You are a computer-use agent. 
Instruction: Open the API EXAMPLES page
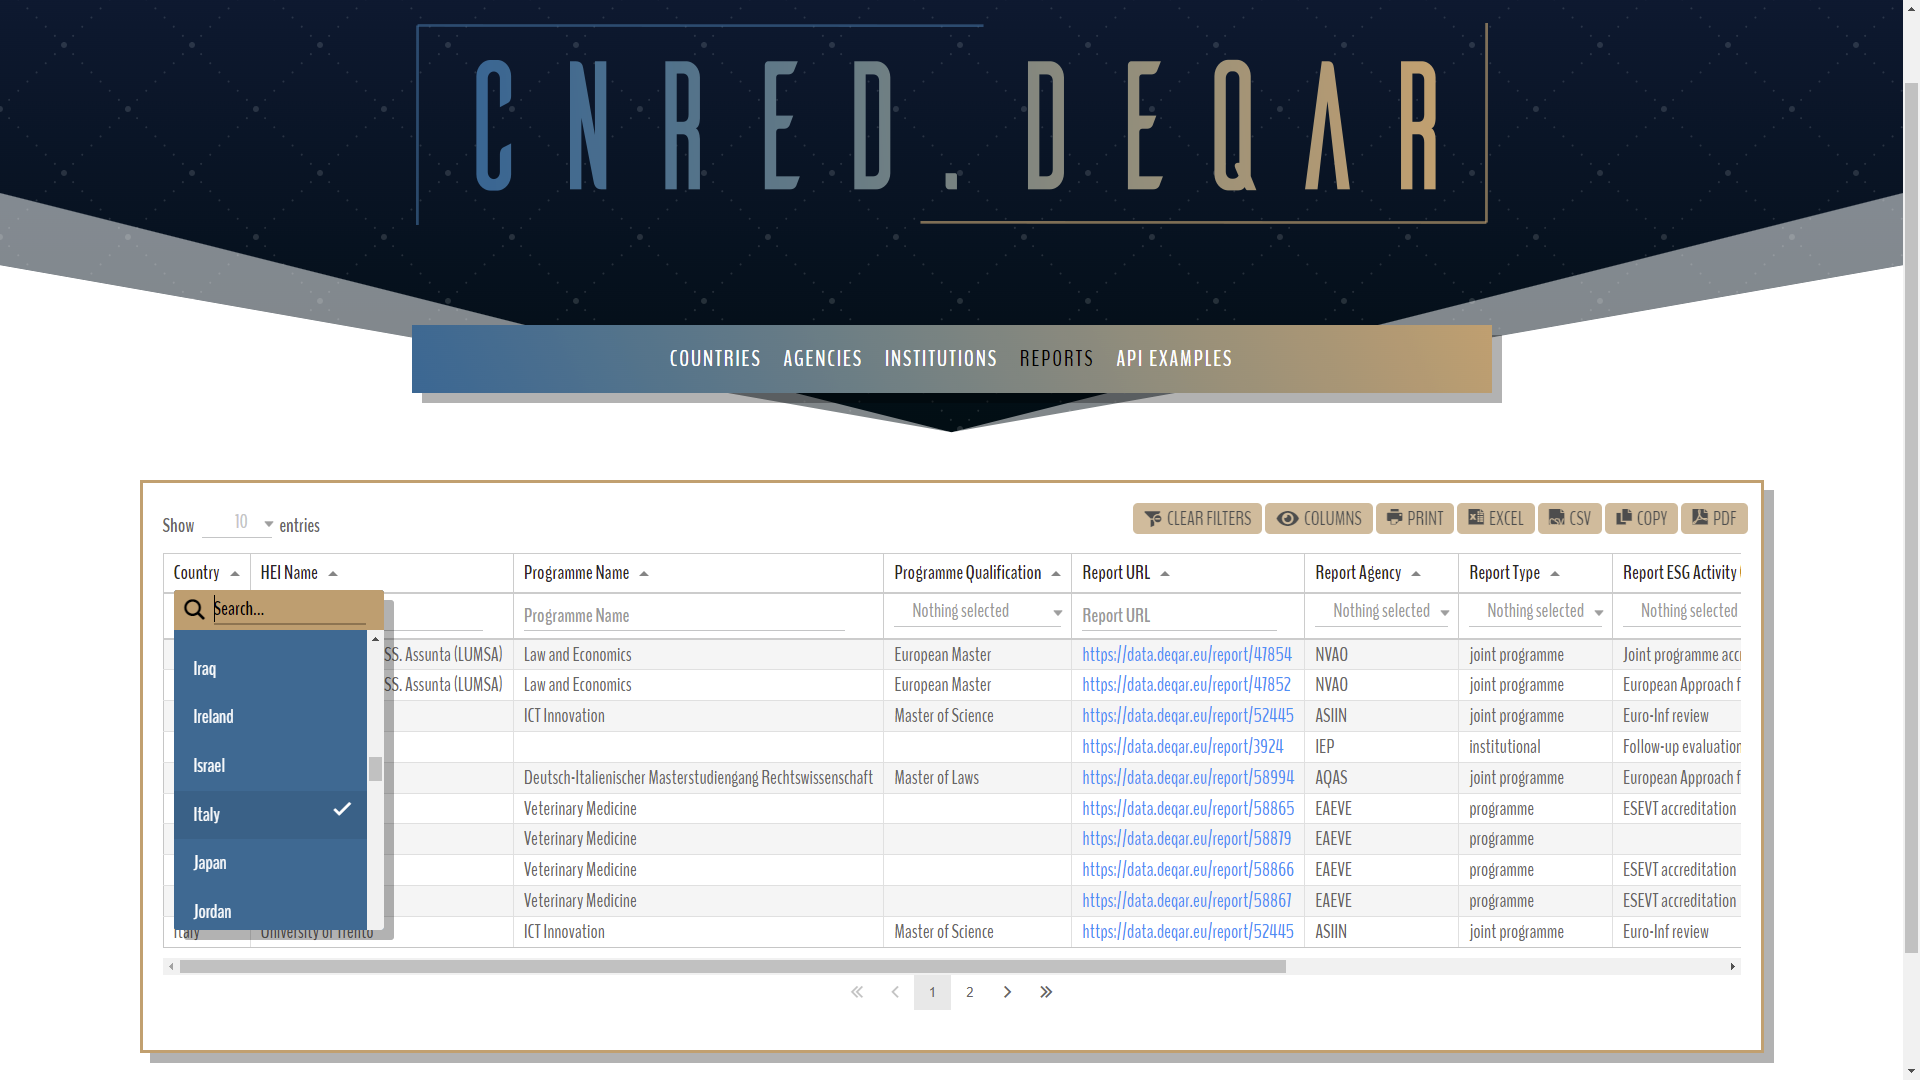[x=1173, y=358]
